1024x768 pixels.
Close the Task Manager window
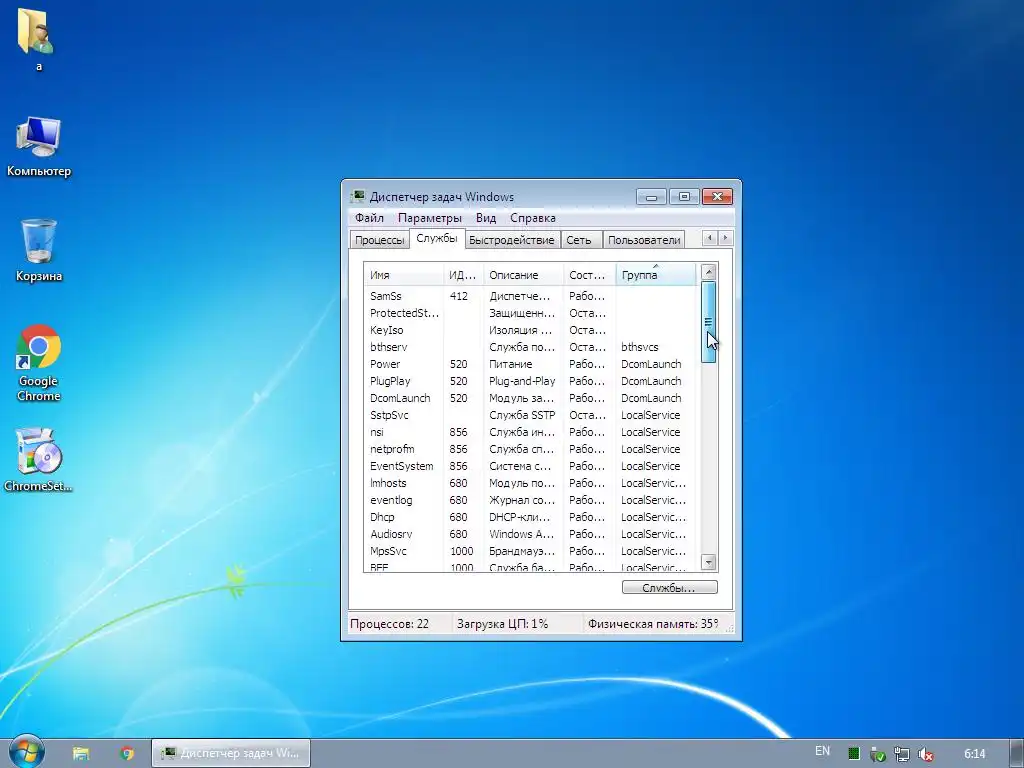tap(717, 197)
